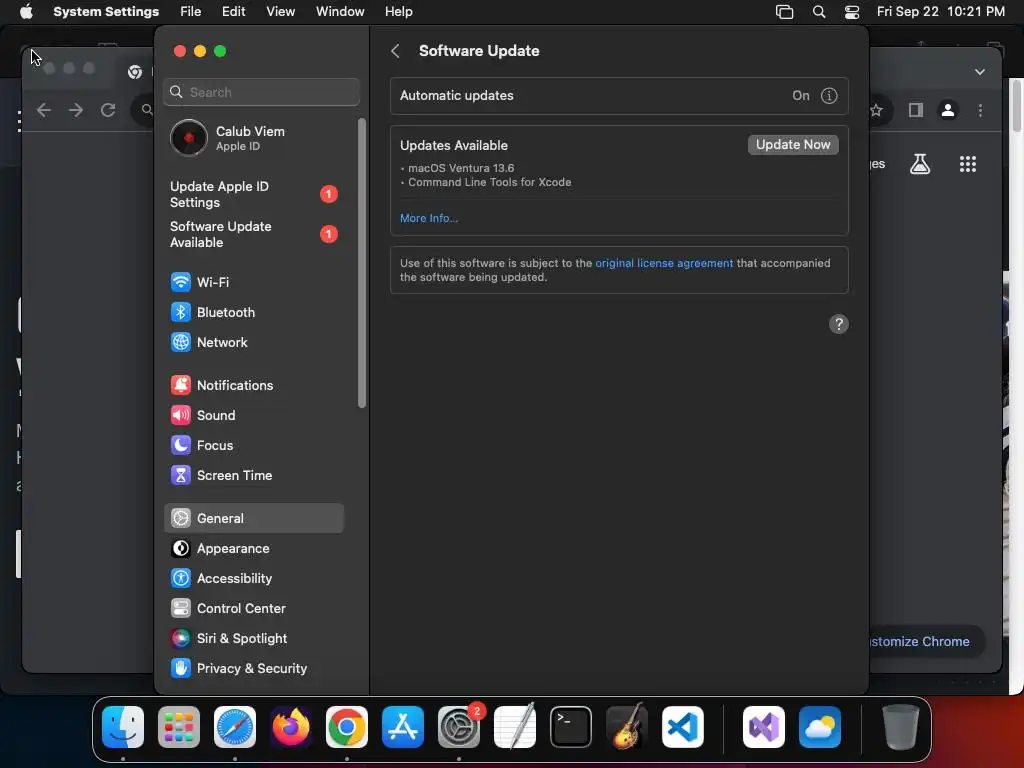Open the More Info link
Image resolution: width=1024 pixels, height=768 pixels.
pos(428,218)
